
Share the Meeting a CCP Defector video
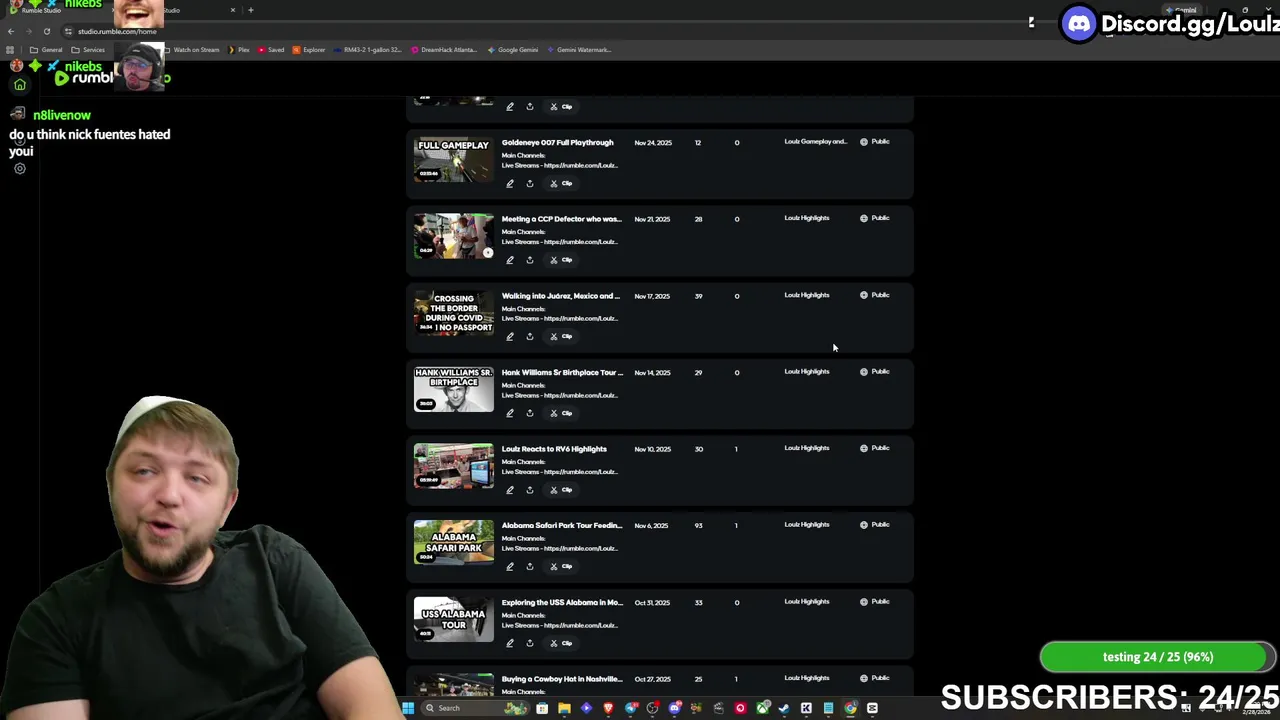click(530, 260)
